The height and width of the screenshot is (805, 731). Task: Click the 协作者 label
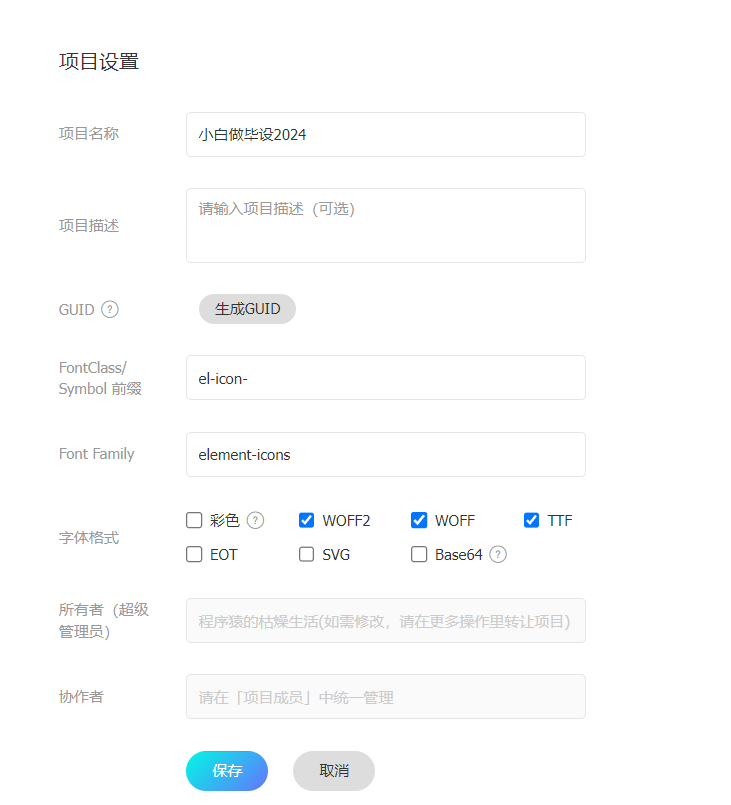click(81, 697)
